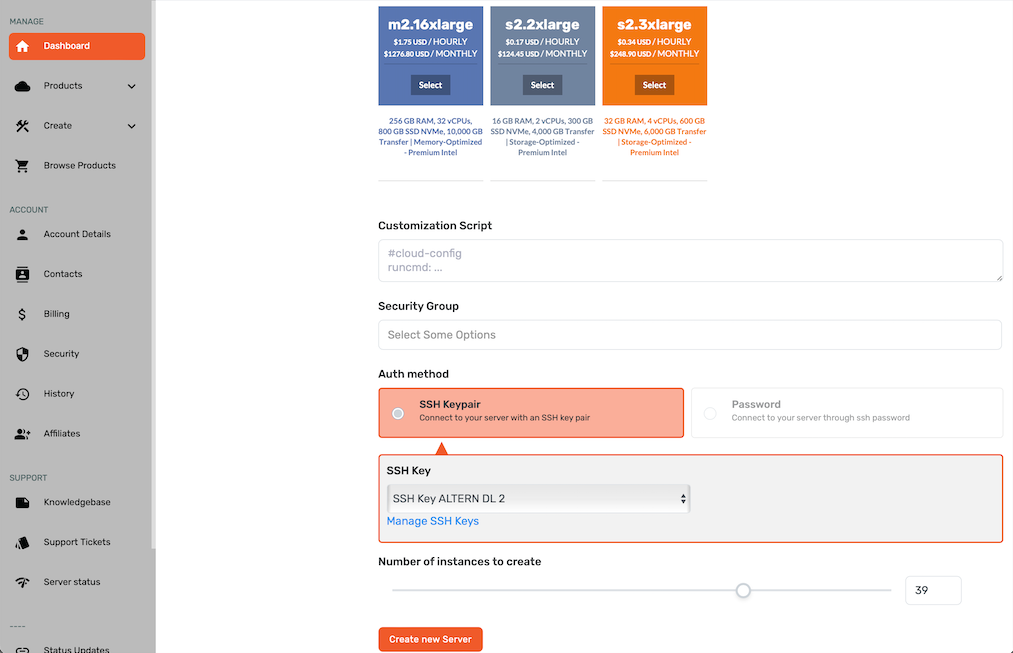Select the SSH Keypair auth radio button
The image size is (1013, 653).
pos(398,413)
